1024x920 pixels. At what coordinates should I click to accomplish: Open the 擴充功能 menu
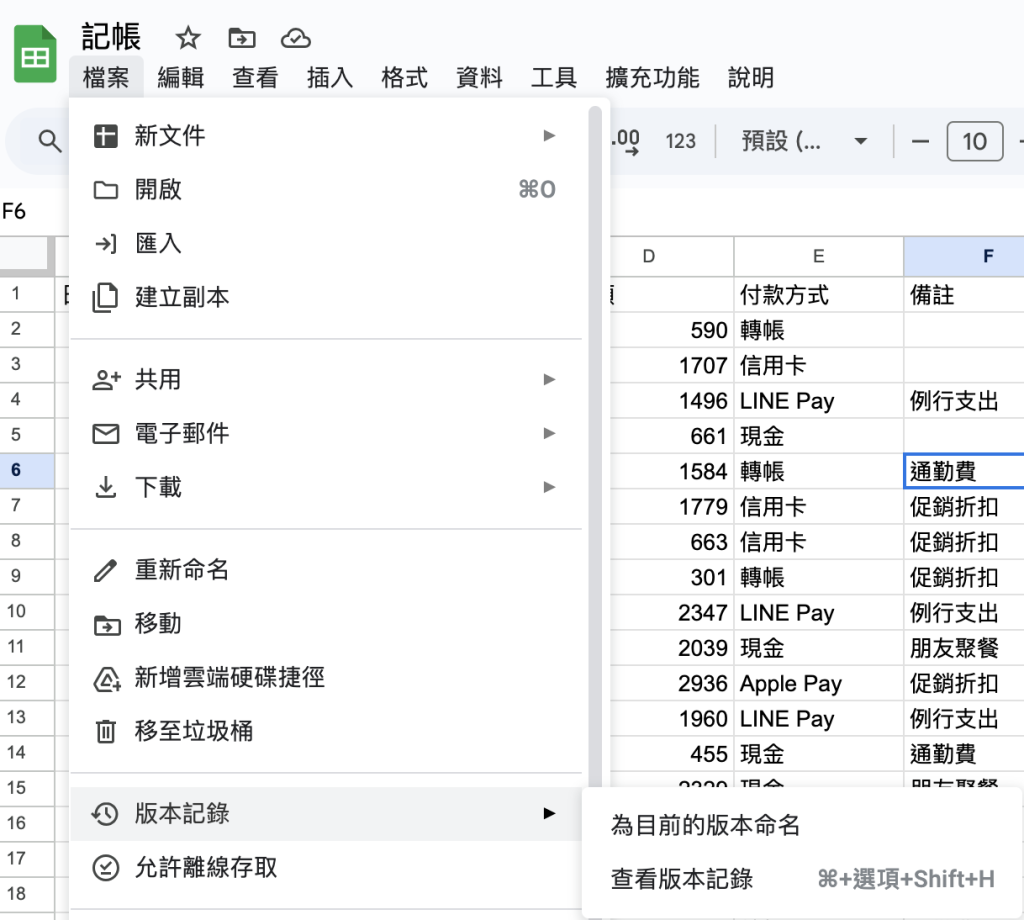coord(651,78)
